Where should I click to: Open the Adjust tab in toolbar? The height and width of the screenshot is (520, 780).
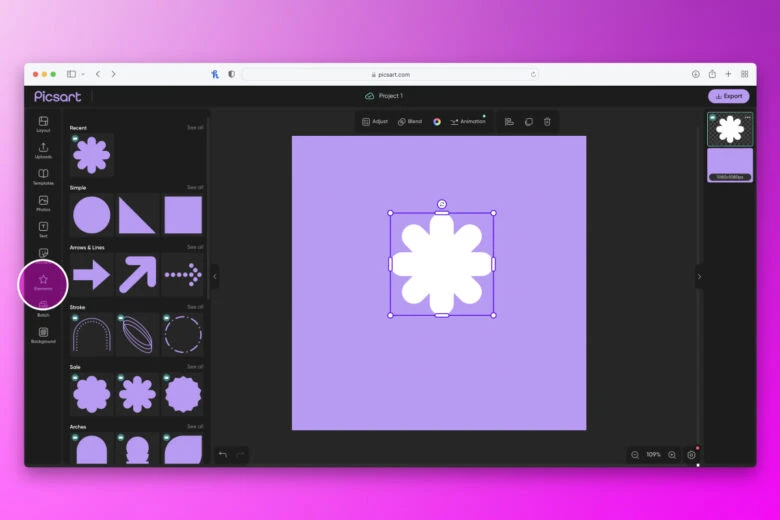tap(375, 122)
